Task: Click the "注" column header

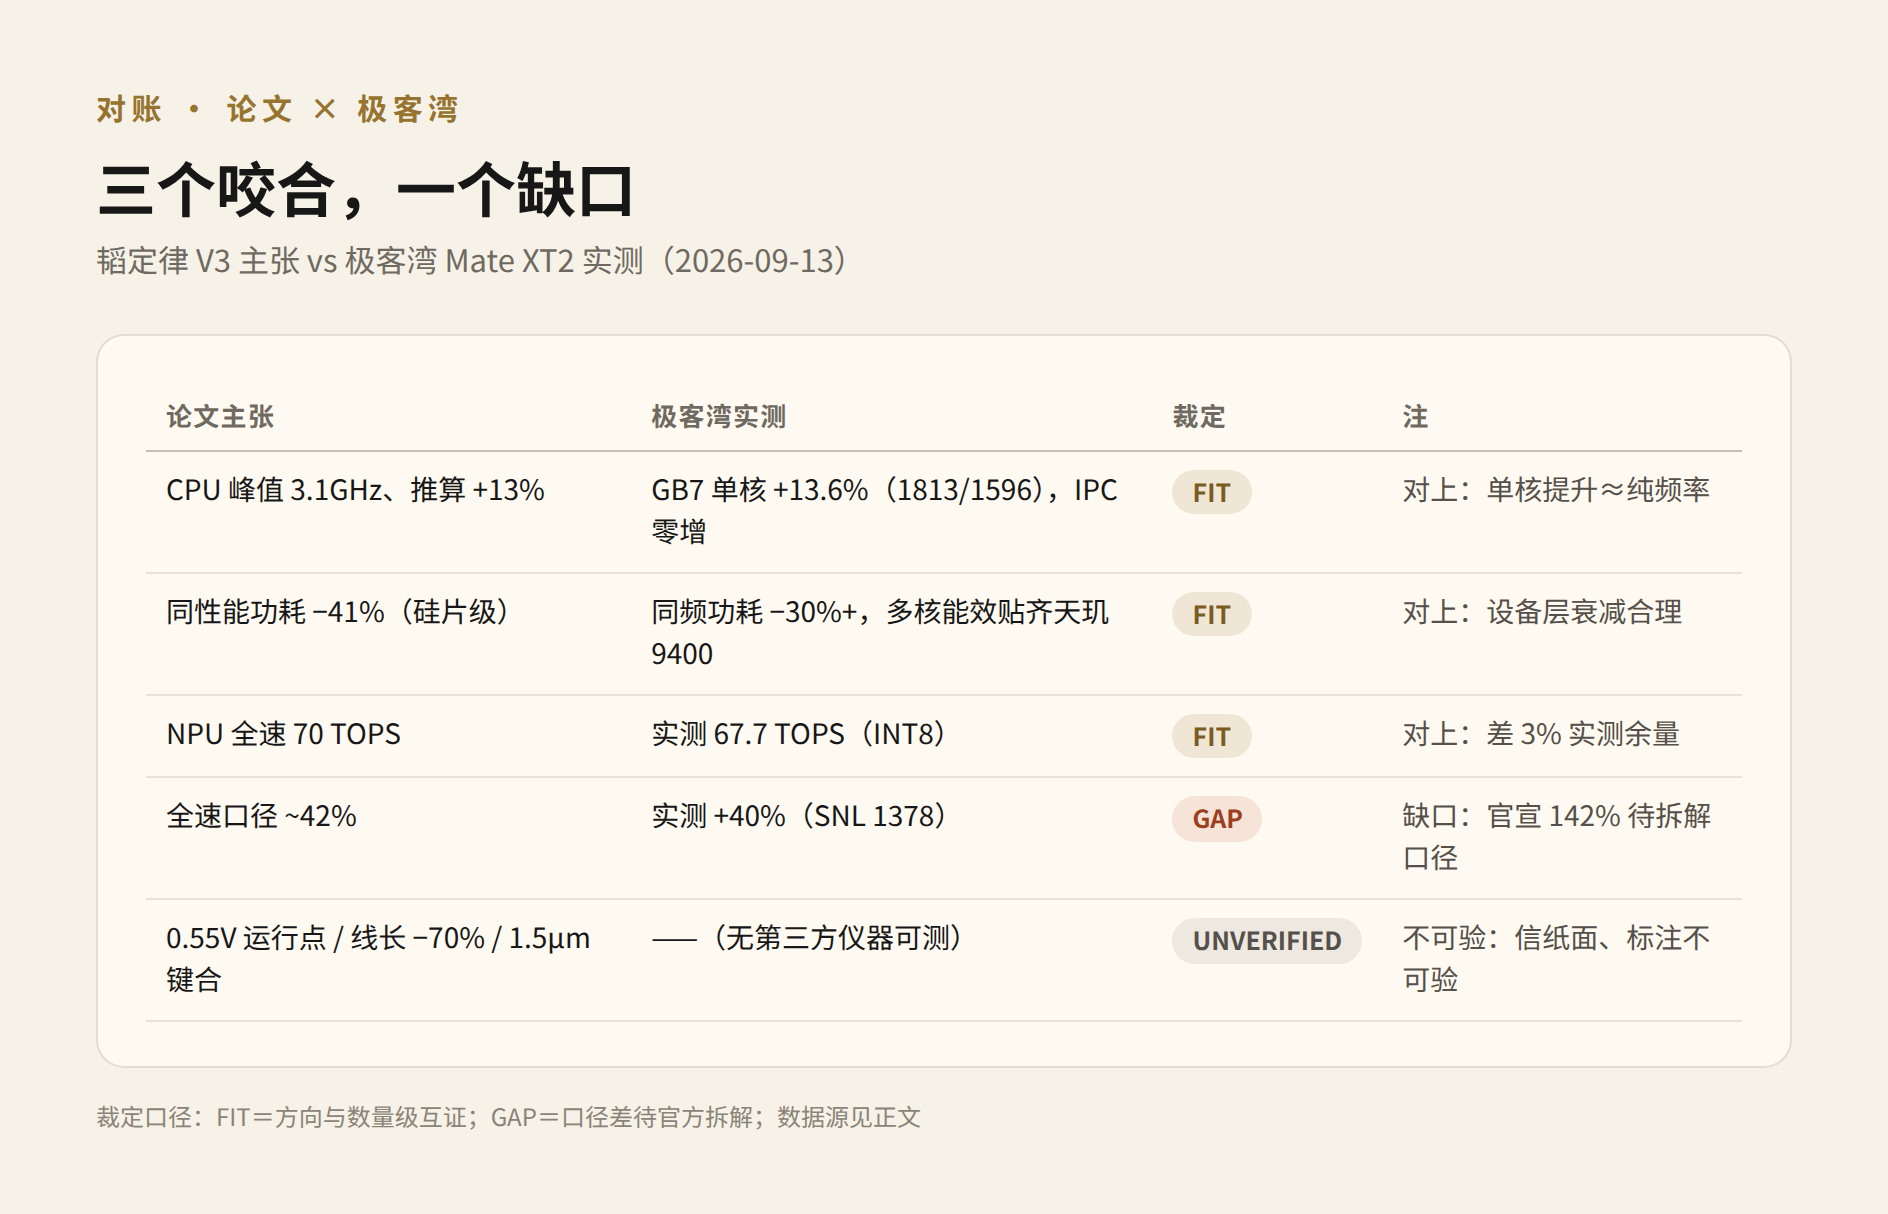Action: click(x=1415, y=417)
